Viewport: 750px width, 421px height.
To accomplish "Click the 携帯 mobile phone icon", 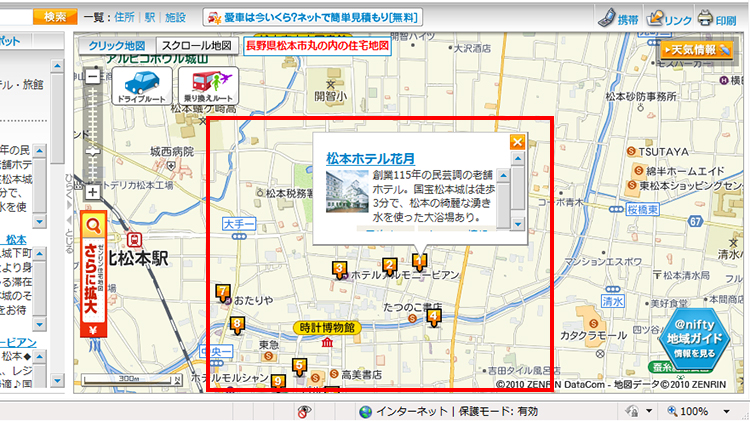I will 607,17.
